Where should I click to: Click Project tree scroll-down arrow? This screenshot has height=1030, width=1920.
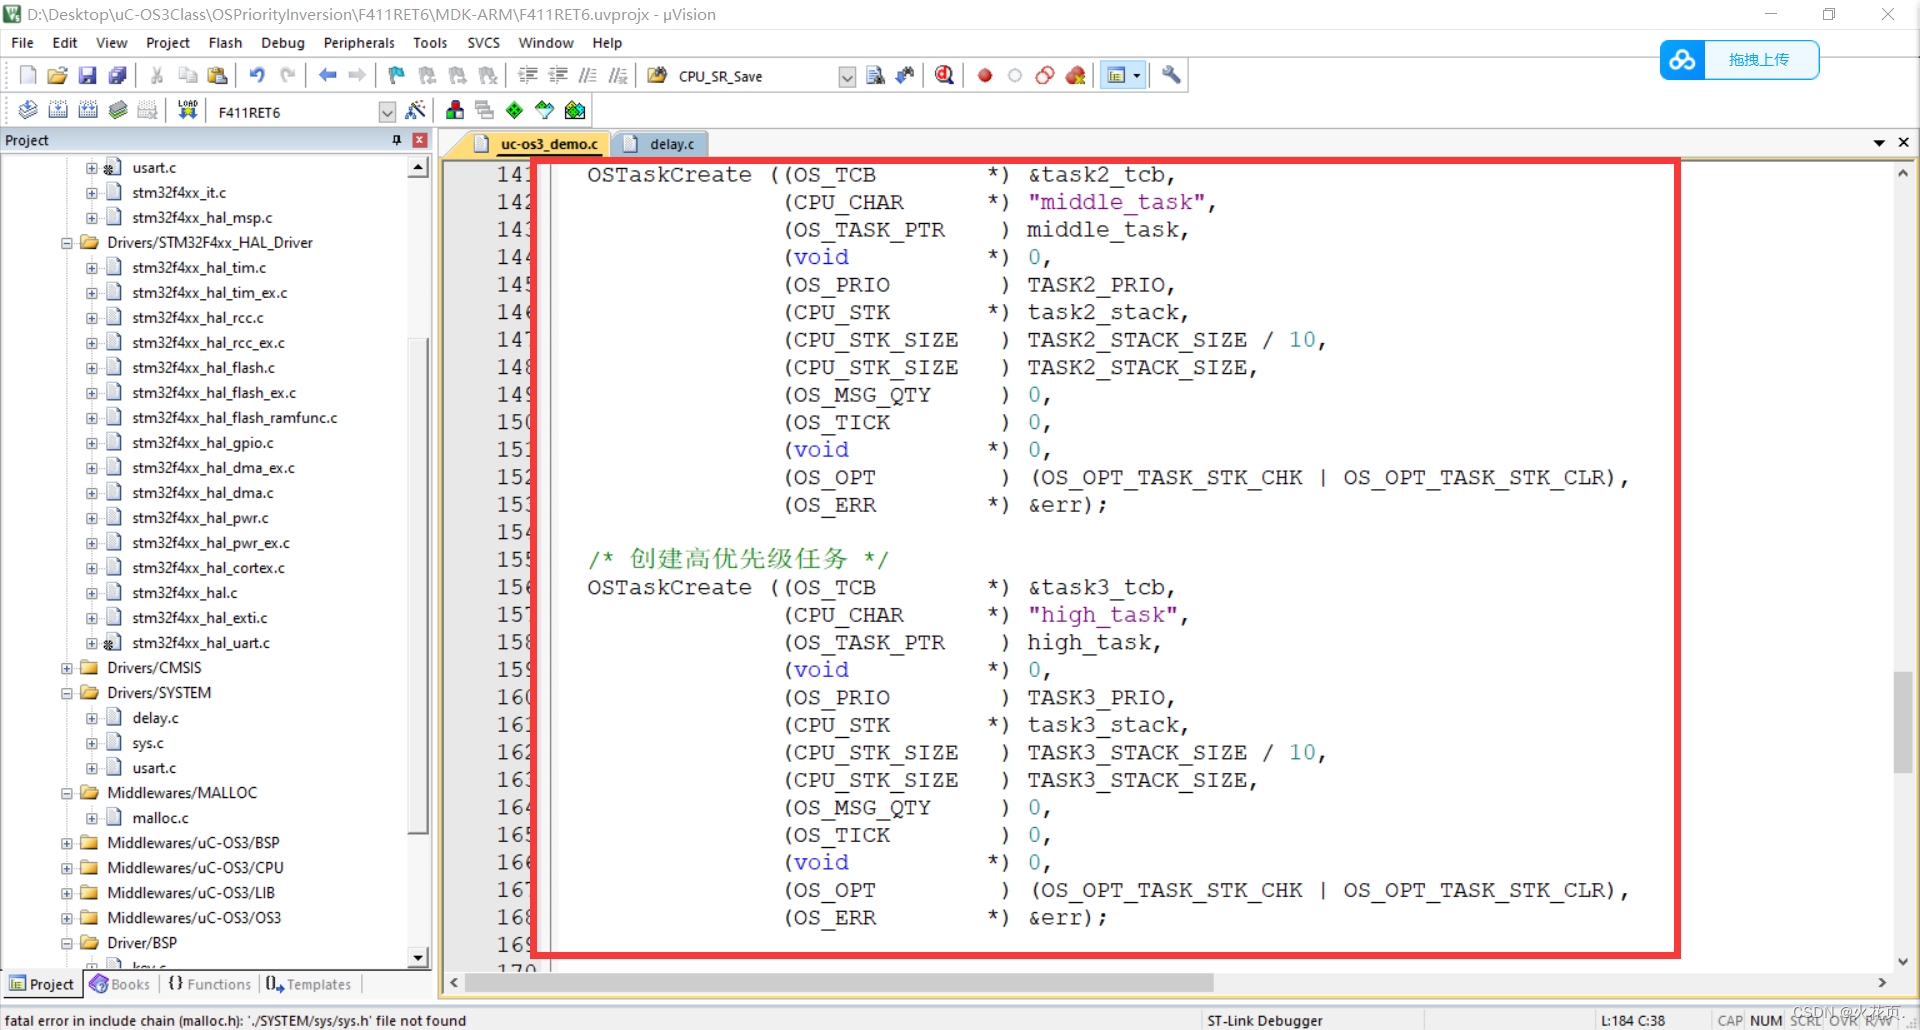pos(419,958)
